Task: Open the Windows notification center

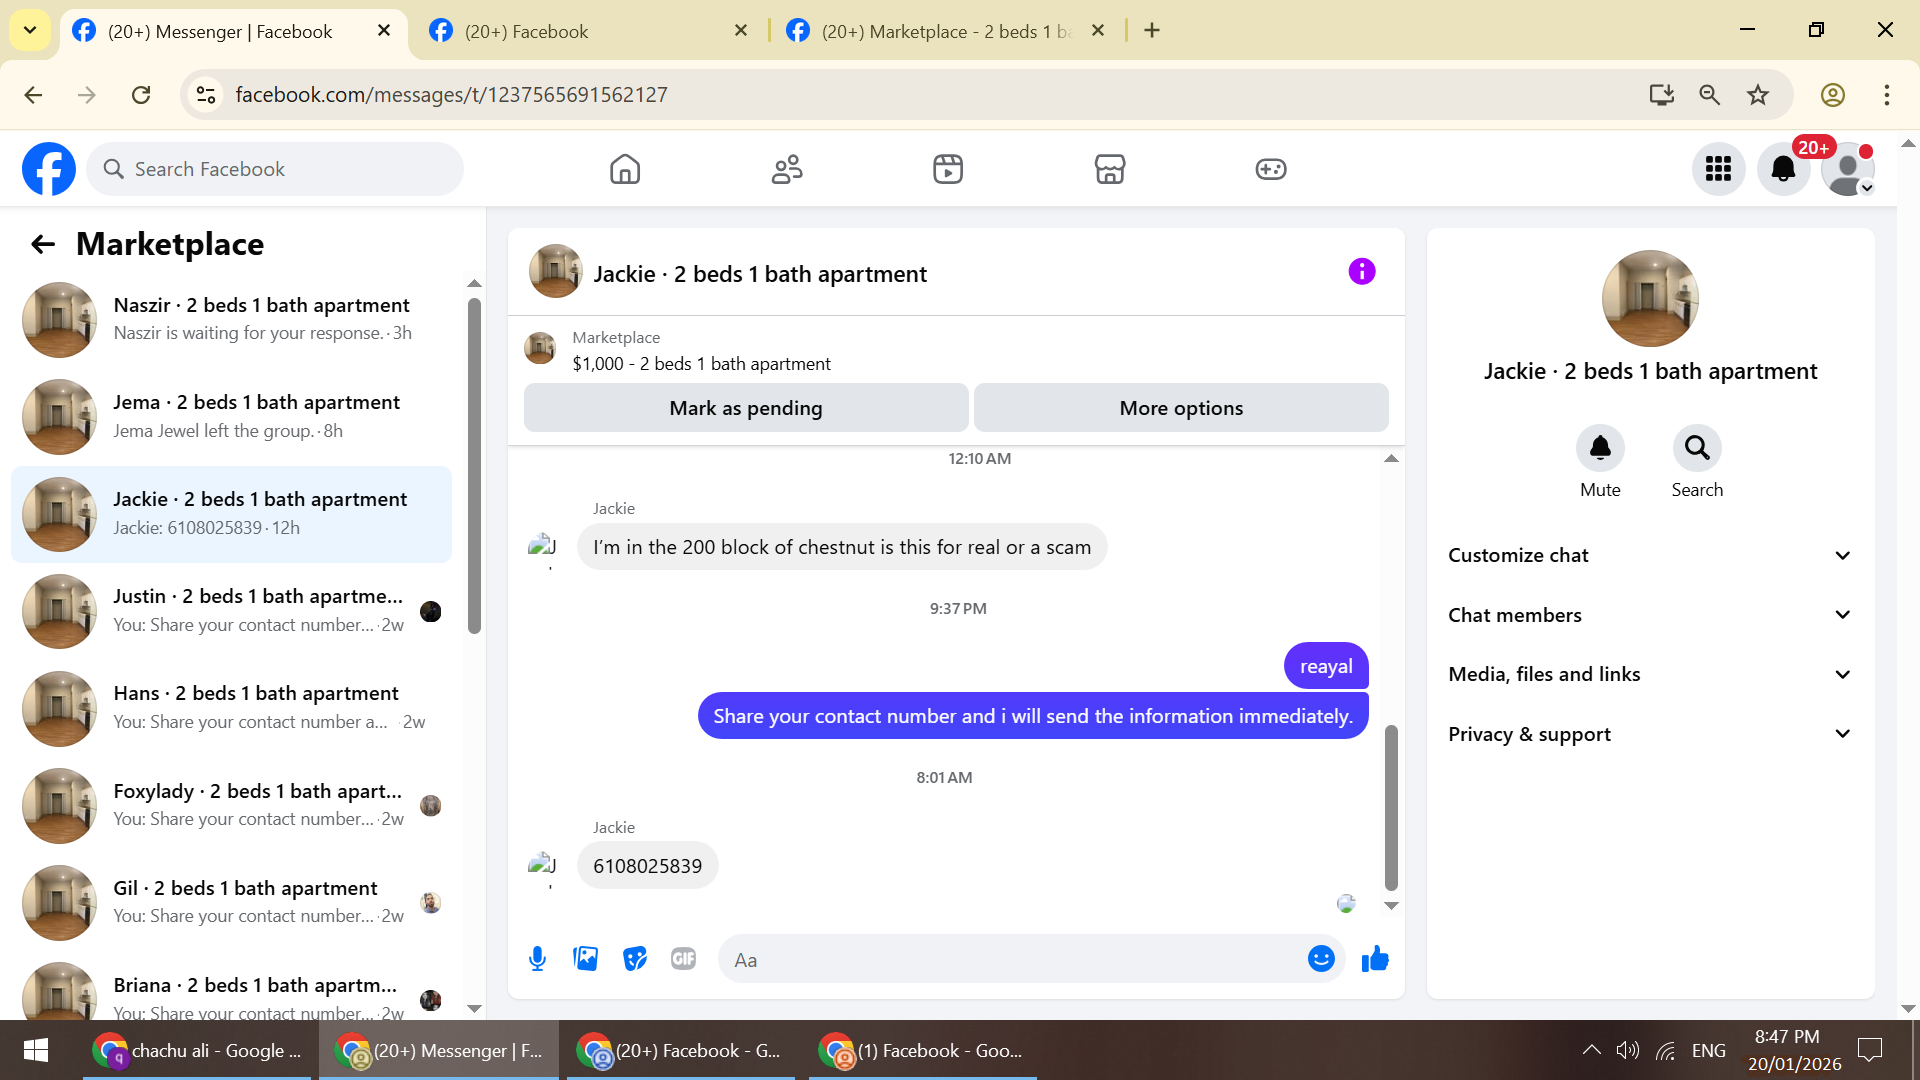Action: (x=1869, y=1050)
